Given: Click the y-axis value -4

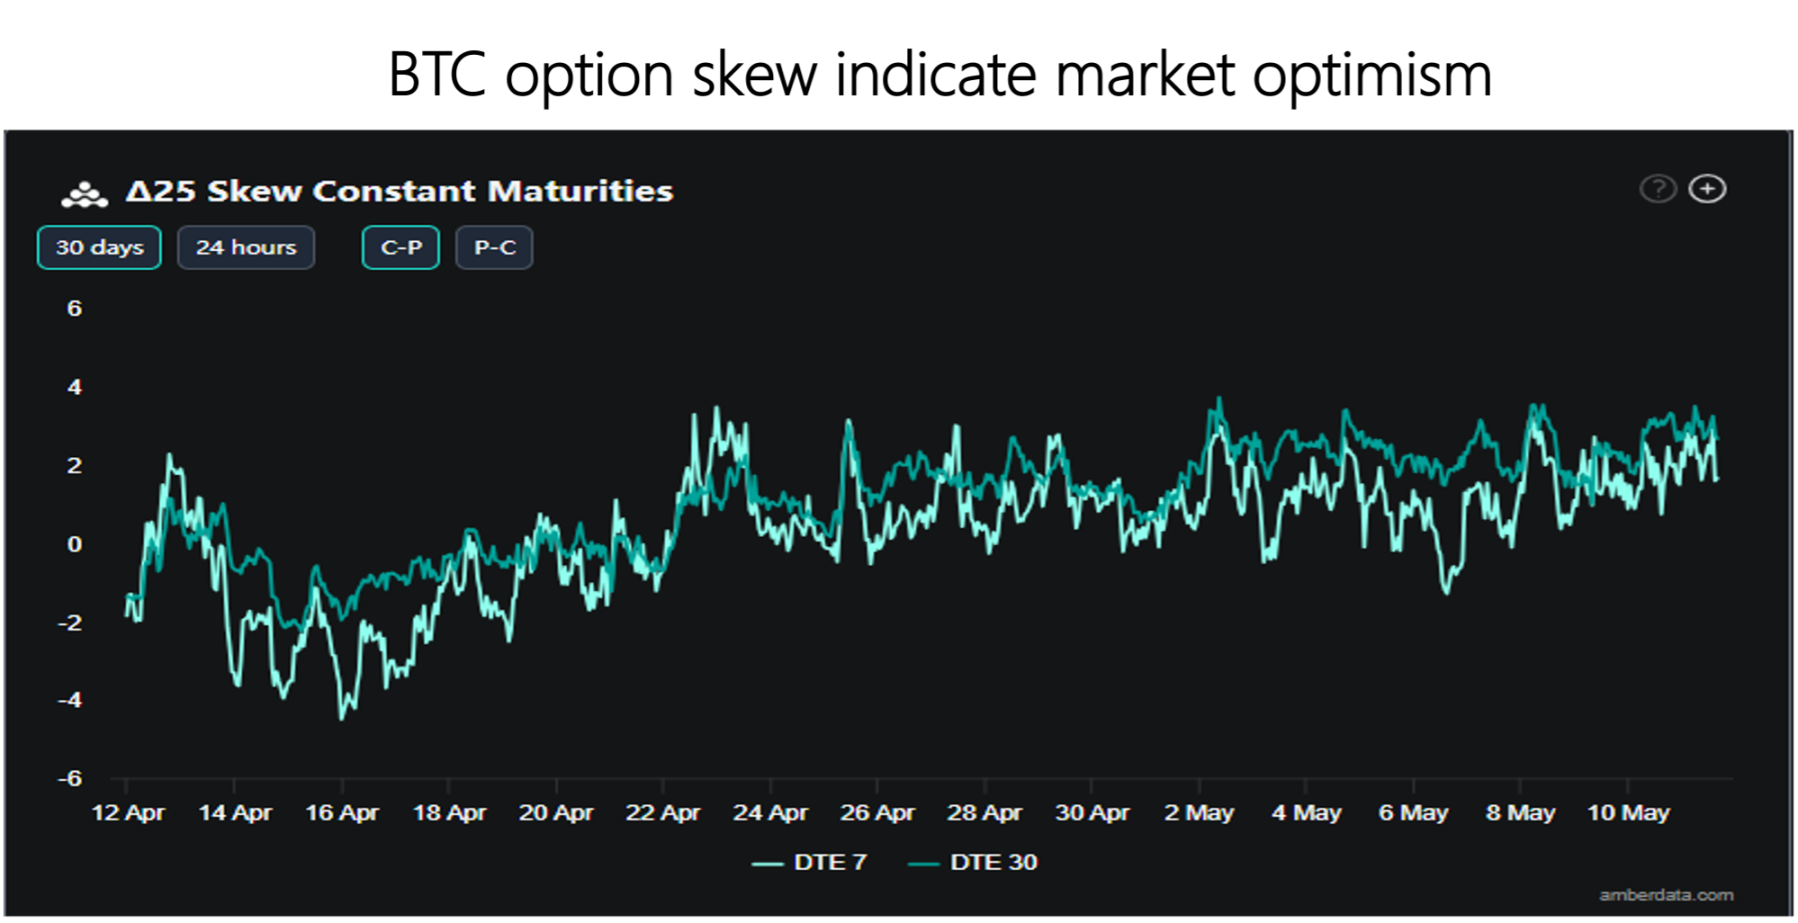Looking at the screenshot, I should [69, 700].
